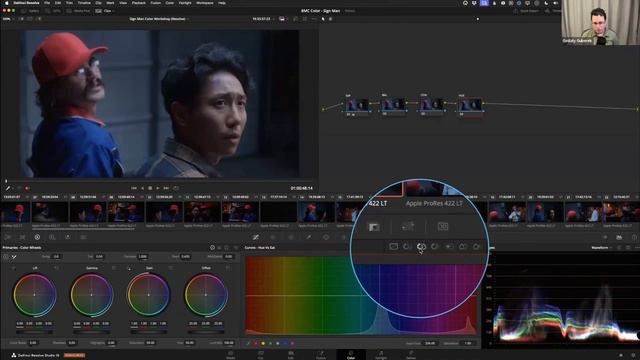Viewport: 640px width, 360px height.
Task: Open the Help menu
Action: 222,3
